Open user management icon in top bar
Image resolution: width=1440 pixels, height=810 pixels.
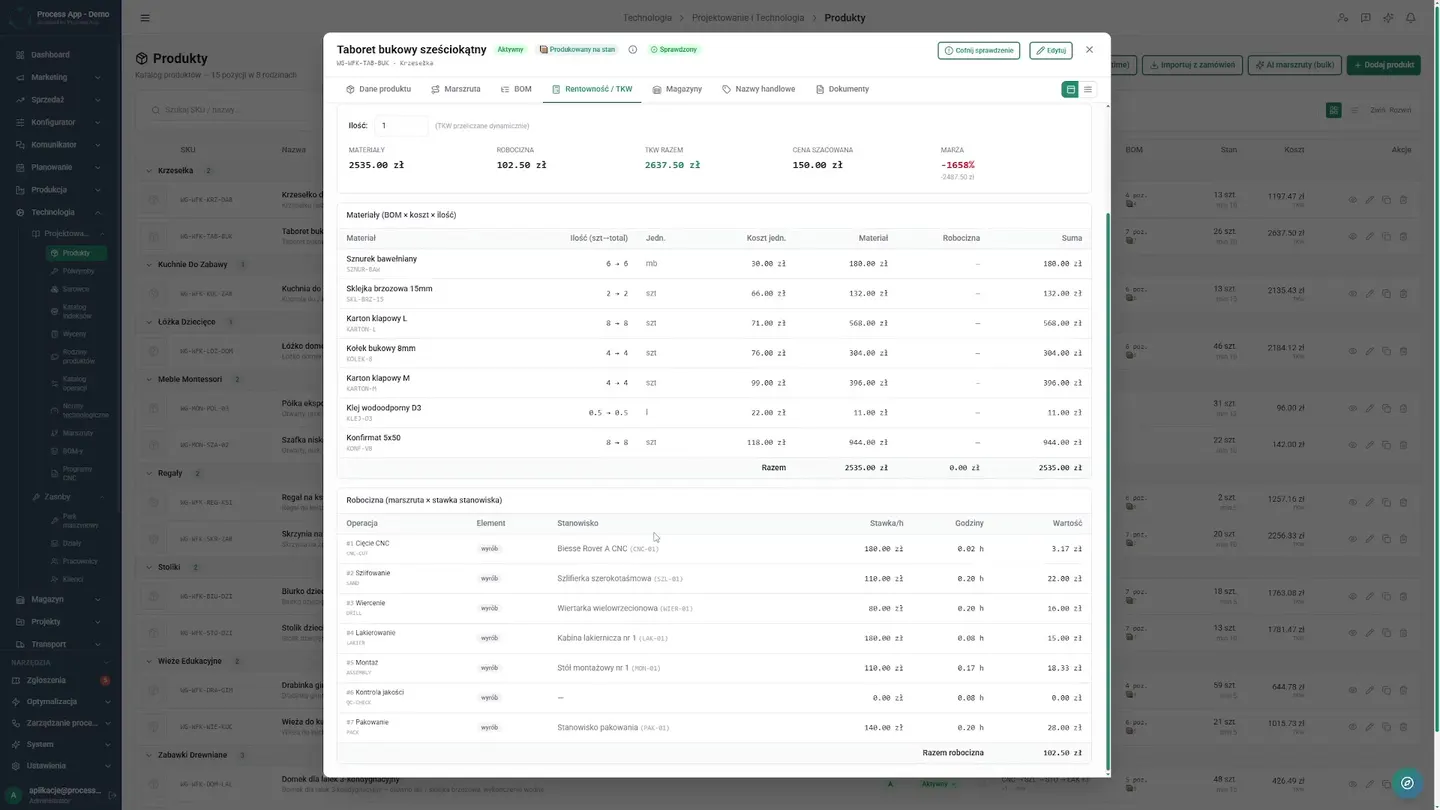coord(1343,18)
